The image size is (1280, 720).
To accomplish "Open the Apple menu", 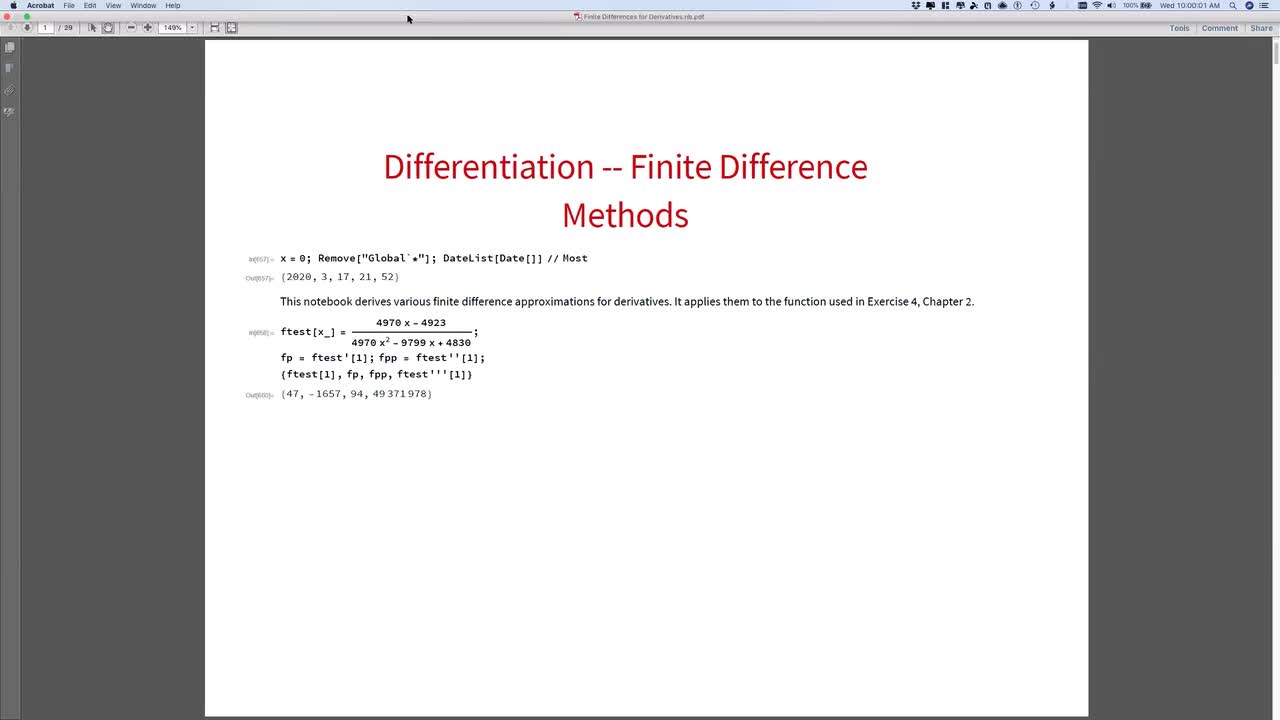I will point(13,5).
